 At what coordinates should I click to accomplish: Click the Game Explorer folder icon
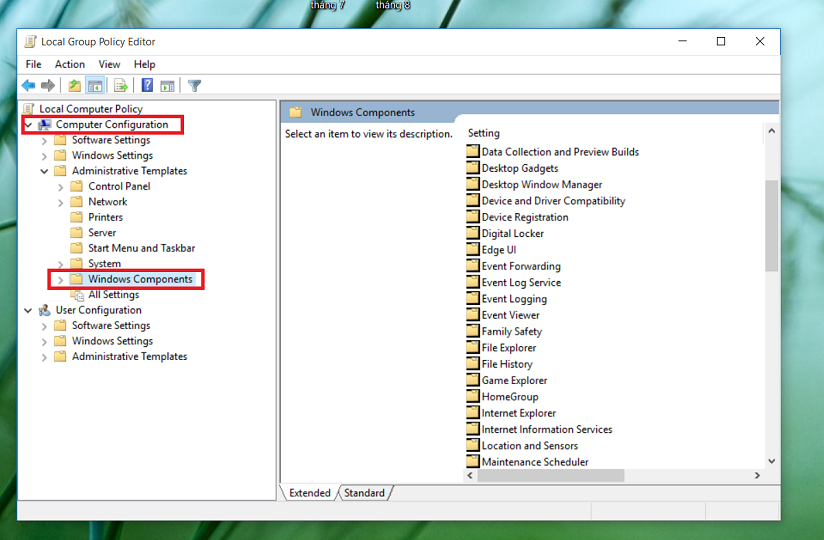click(473, 379)
